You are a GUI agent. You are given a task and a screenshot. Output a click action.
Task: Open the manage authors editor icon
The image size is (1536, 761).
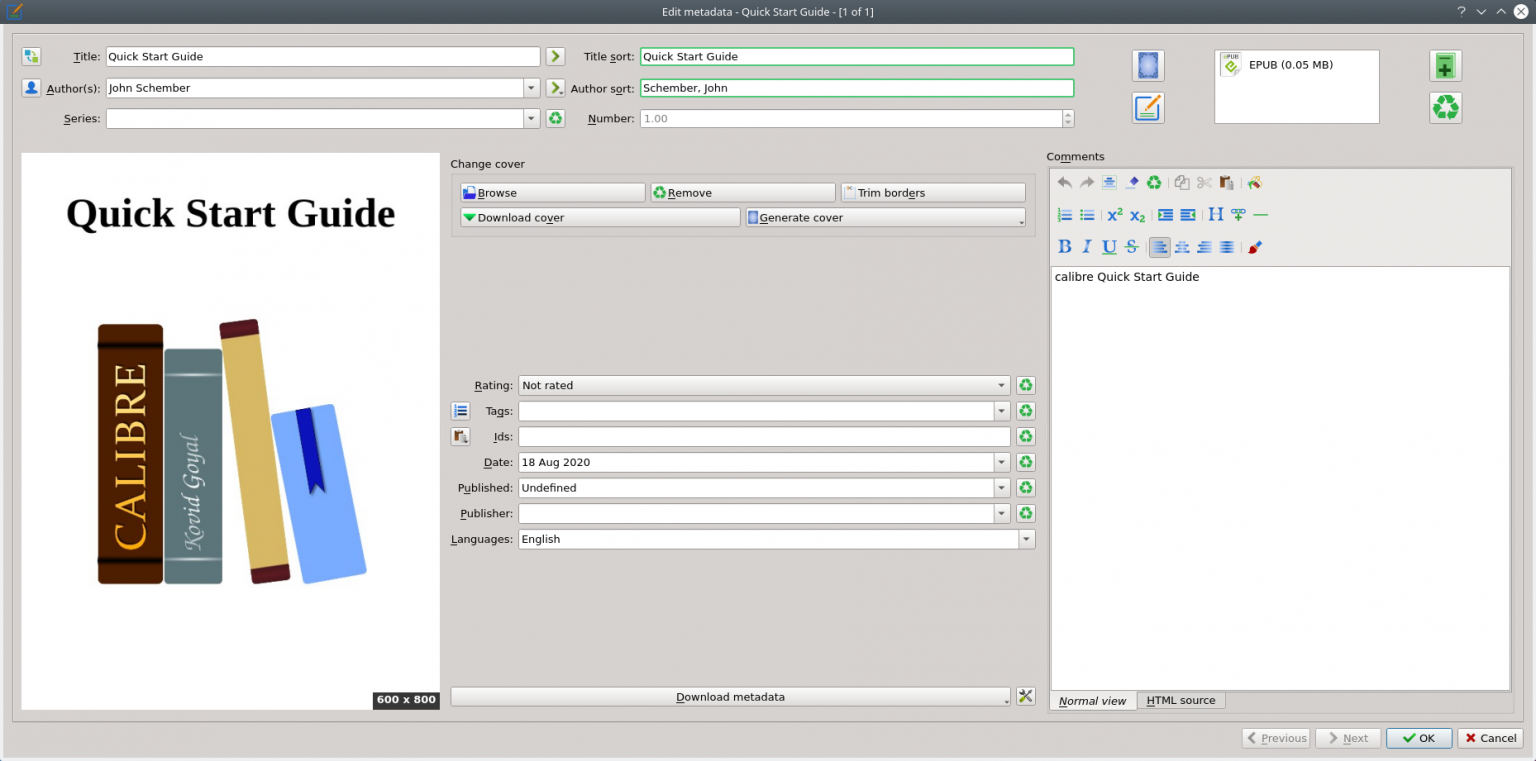(x=31, y=88)
